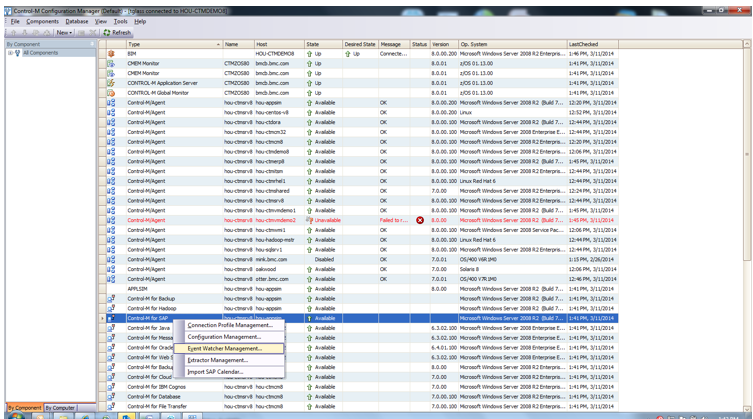Image resolution: width=753 pixels, height=419 pixels.
Task: Click agent icon for host hou-appsim
Action: coord(111,103)
